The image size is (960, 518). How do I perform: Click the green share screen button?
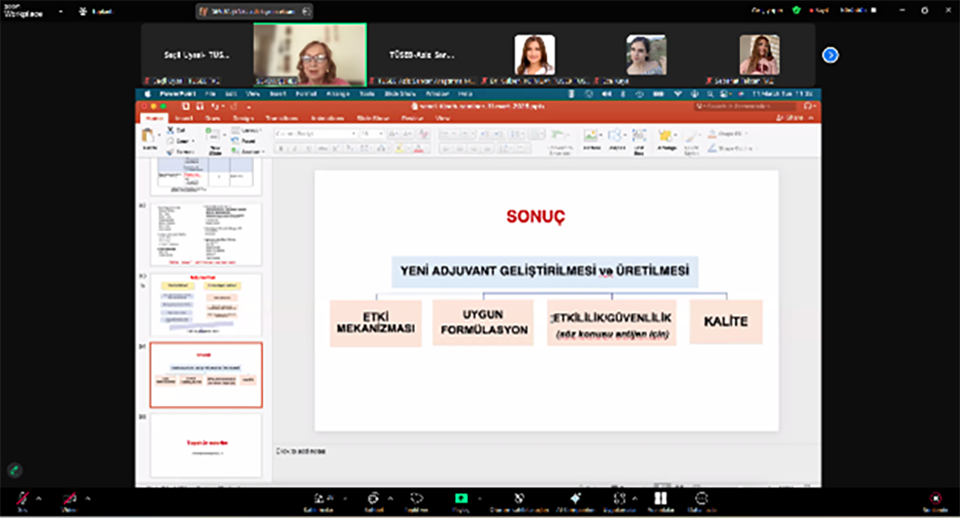coord(461,497)
